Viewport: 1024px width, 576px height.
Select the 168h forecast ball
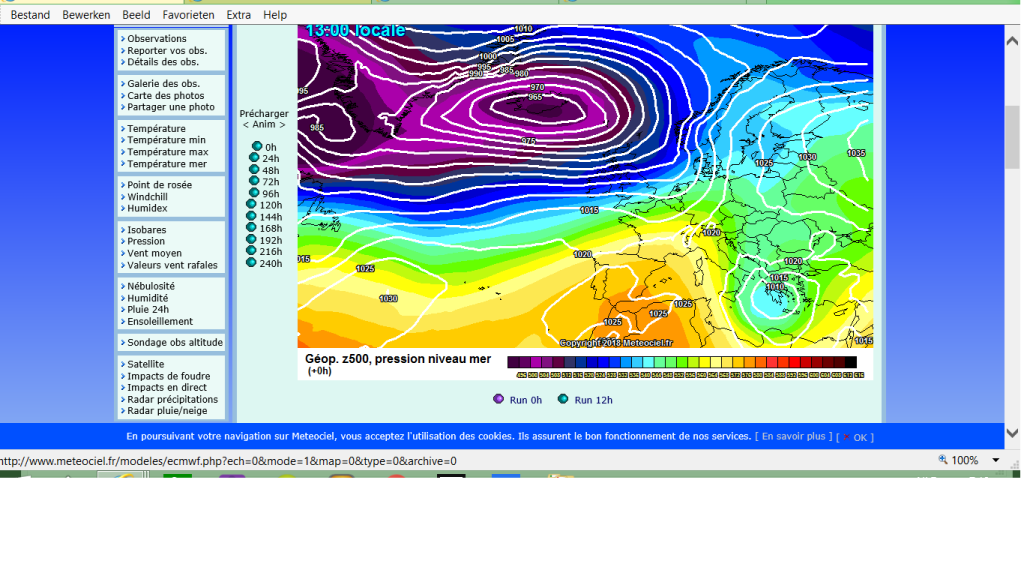pyautogui.click(x=251, y=228)
